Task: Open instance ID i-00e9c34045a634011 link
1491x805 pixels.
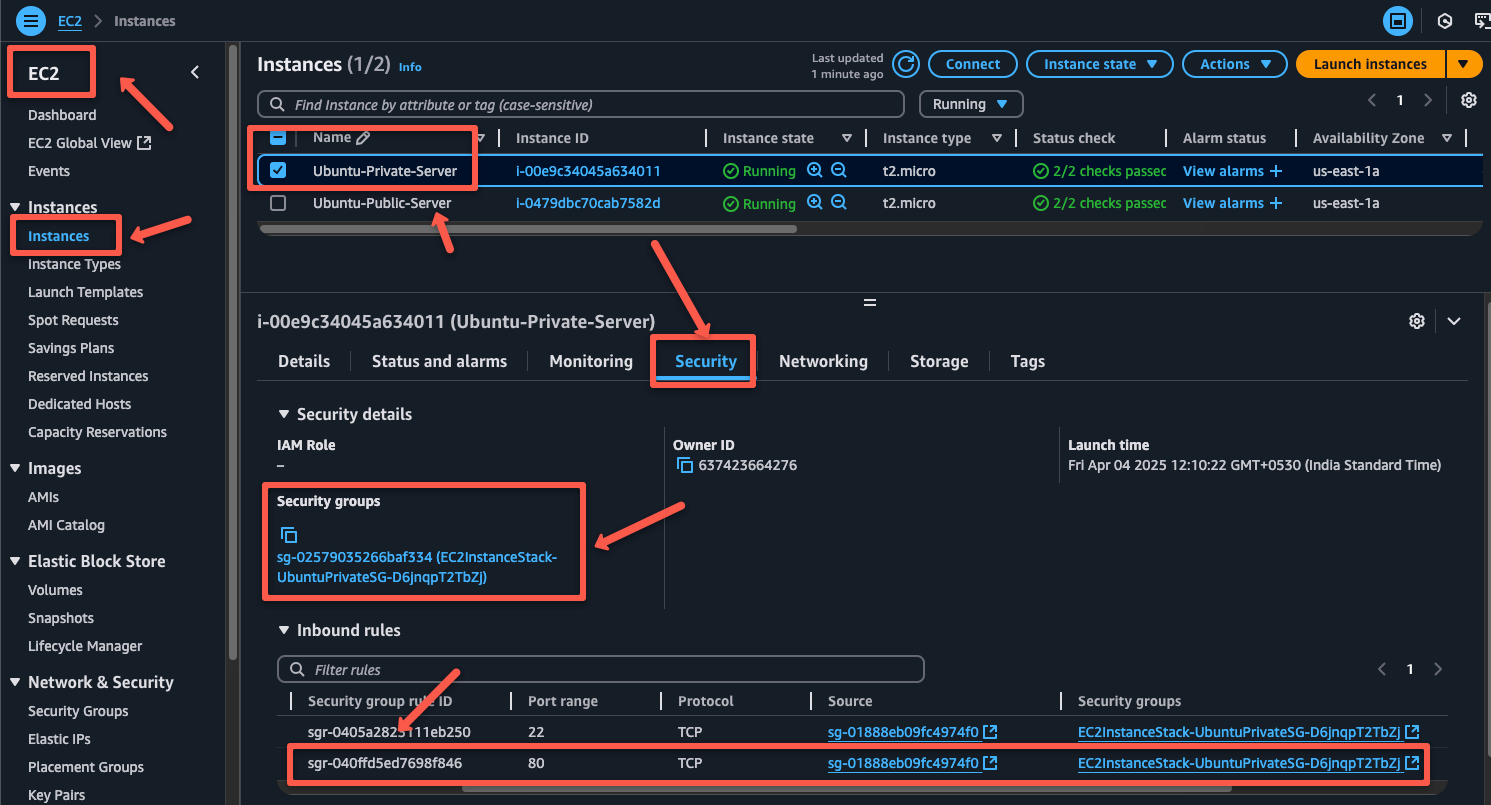Action: pyautogui.click(x=588, y=171)
